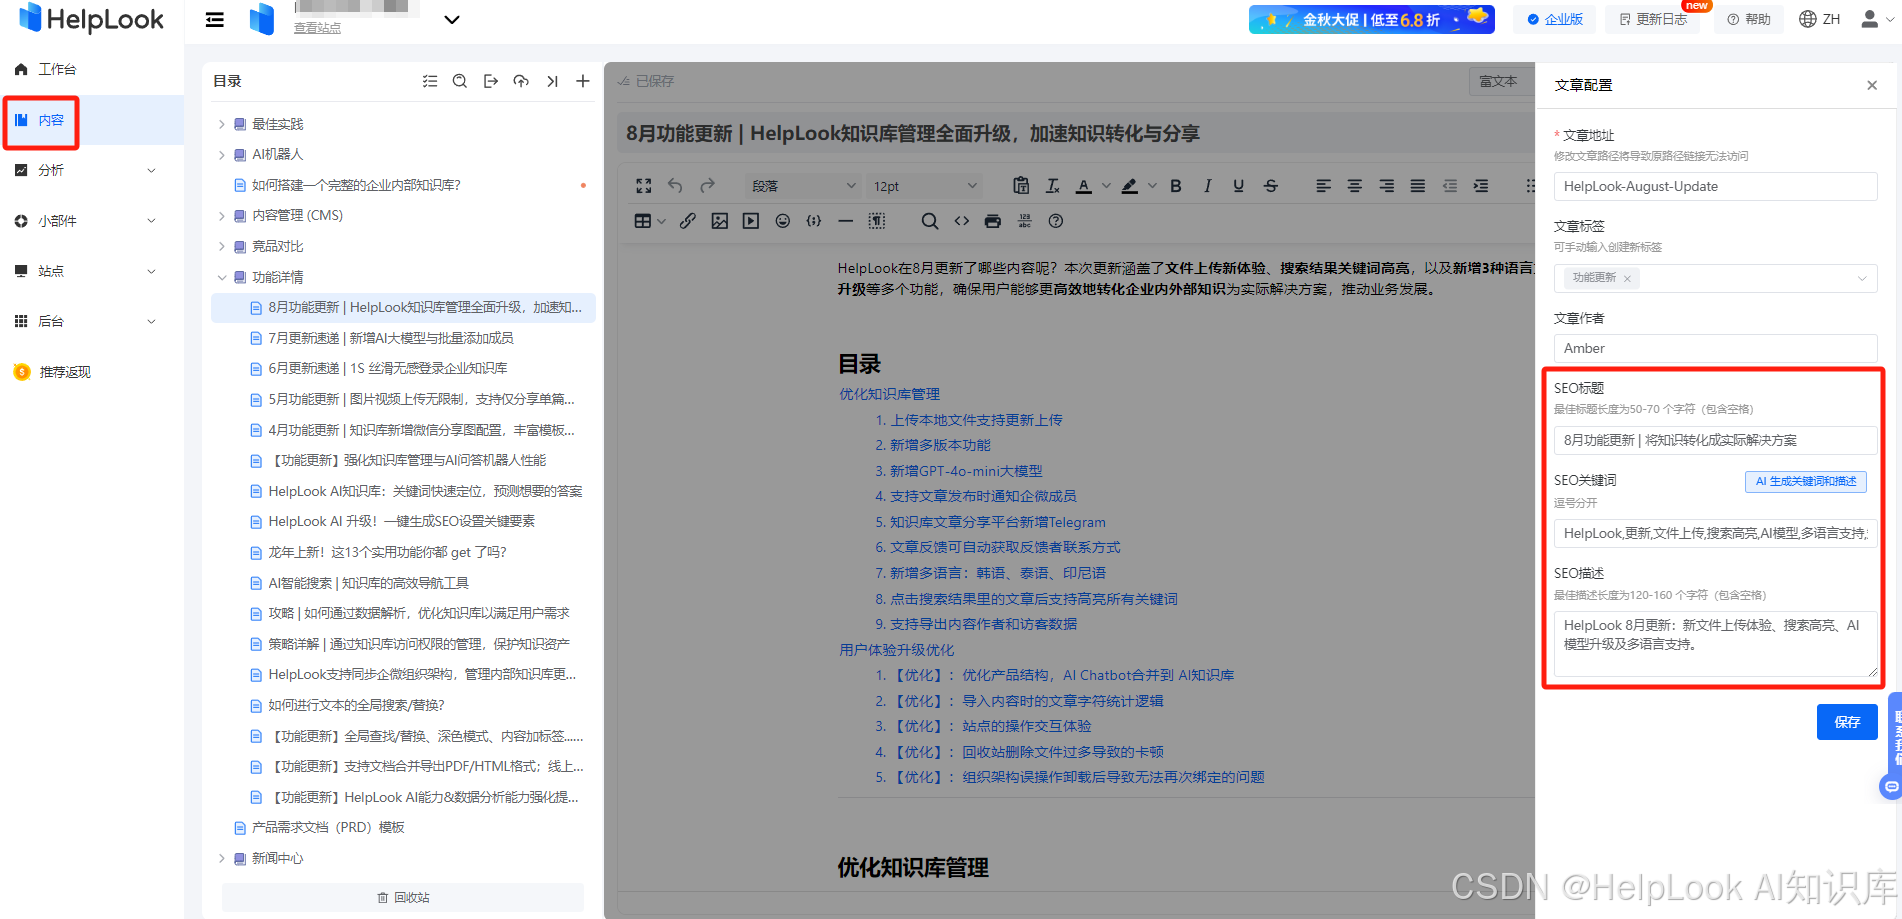Open 回收站 recycle bin
1902x919 pixels.
click(403, 897)
